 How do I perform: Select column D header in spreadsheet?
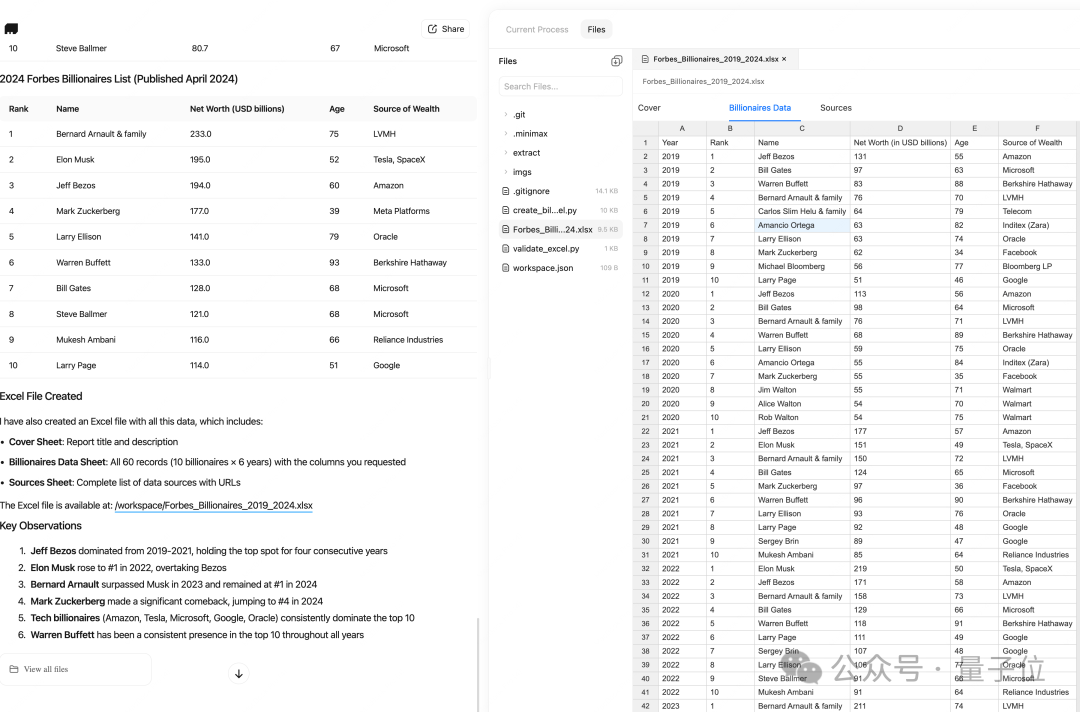pos(900,129)
